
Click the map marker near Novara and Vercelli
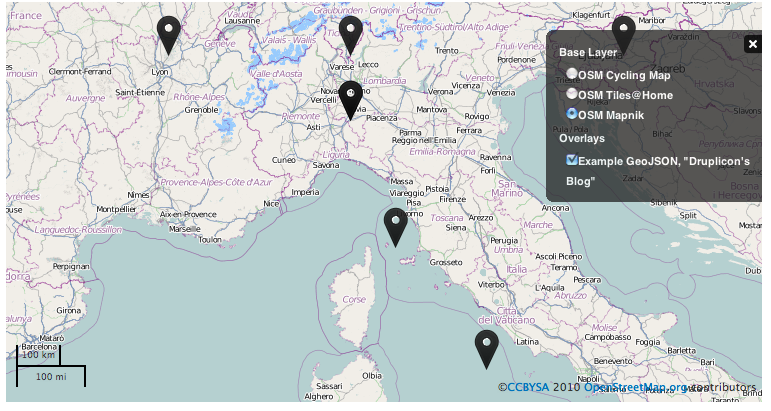(x=351, y=100)
